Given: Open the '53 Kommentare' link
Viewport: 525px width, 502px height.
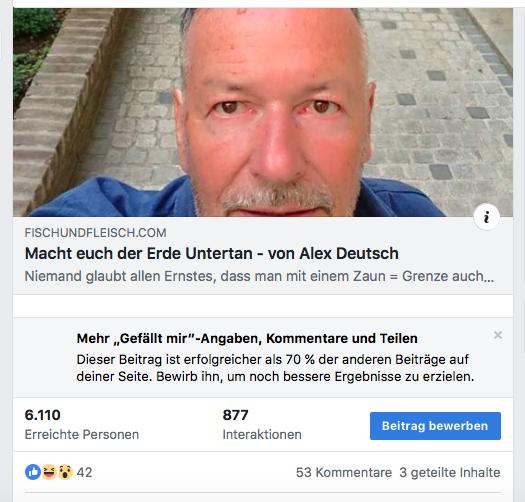Looking at the screenshot, I should coord(344,473).
